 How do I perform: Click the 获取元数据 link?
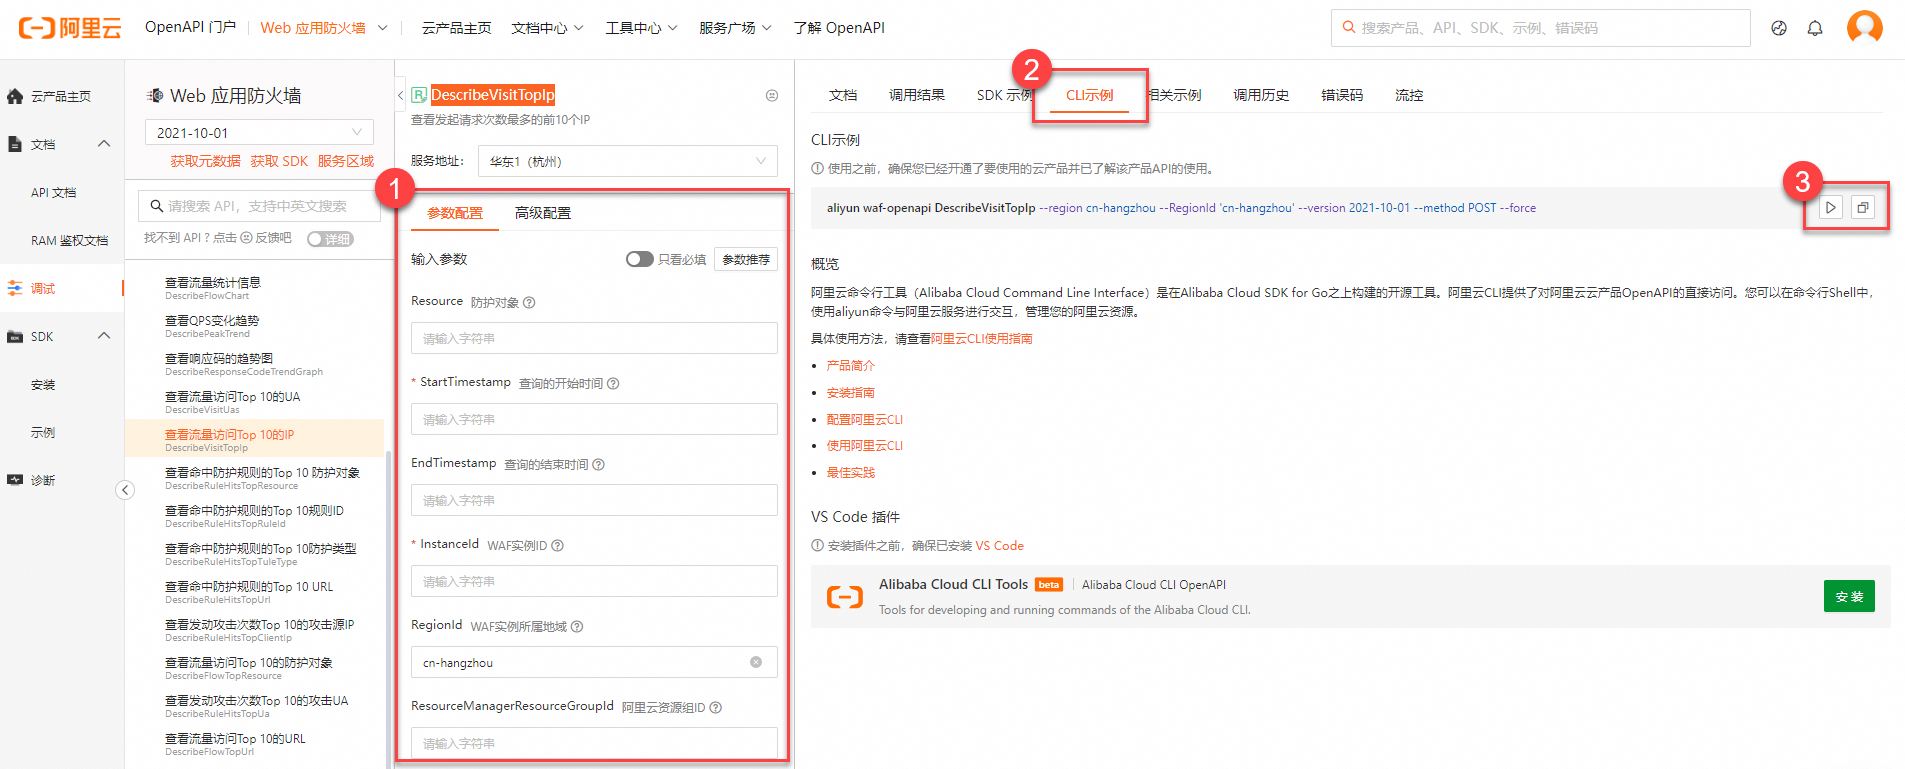click(x=205, y=161)
